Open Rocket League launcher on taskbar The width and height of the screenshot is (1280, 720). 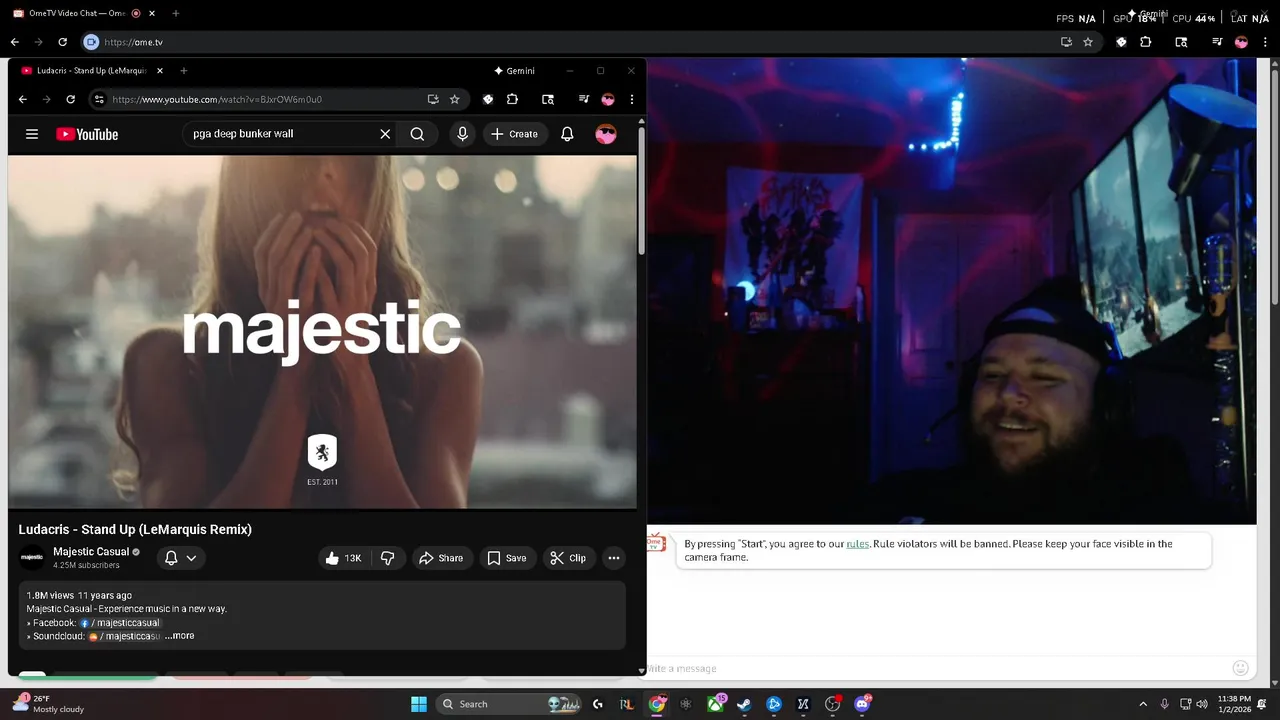[627, 704]
